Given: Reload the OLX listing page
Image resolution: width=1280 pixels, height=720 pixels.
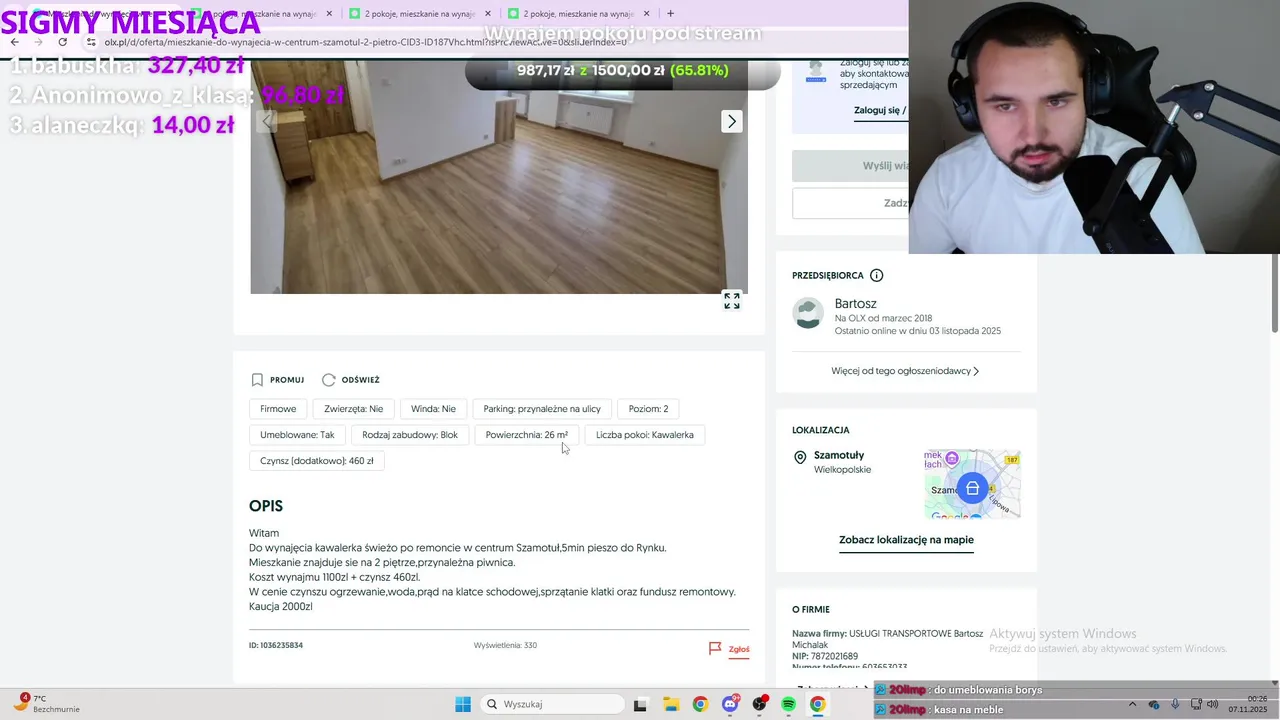Looking at the screenshot, I should [62, 42].
